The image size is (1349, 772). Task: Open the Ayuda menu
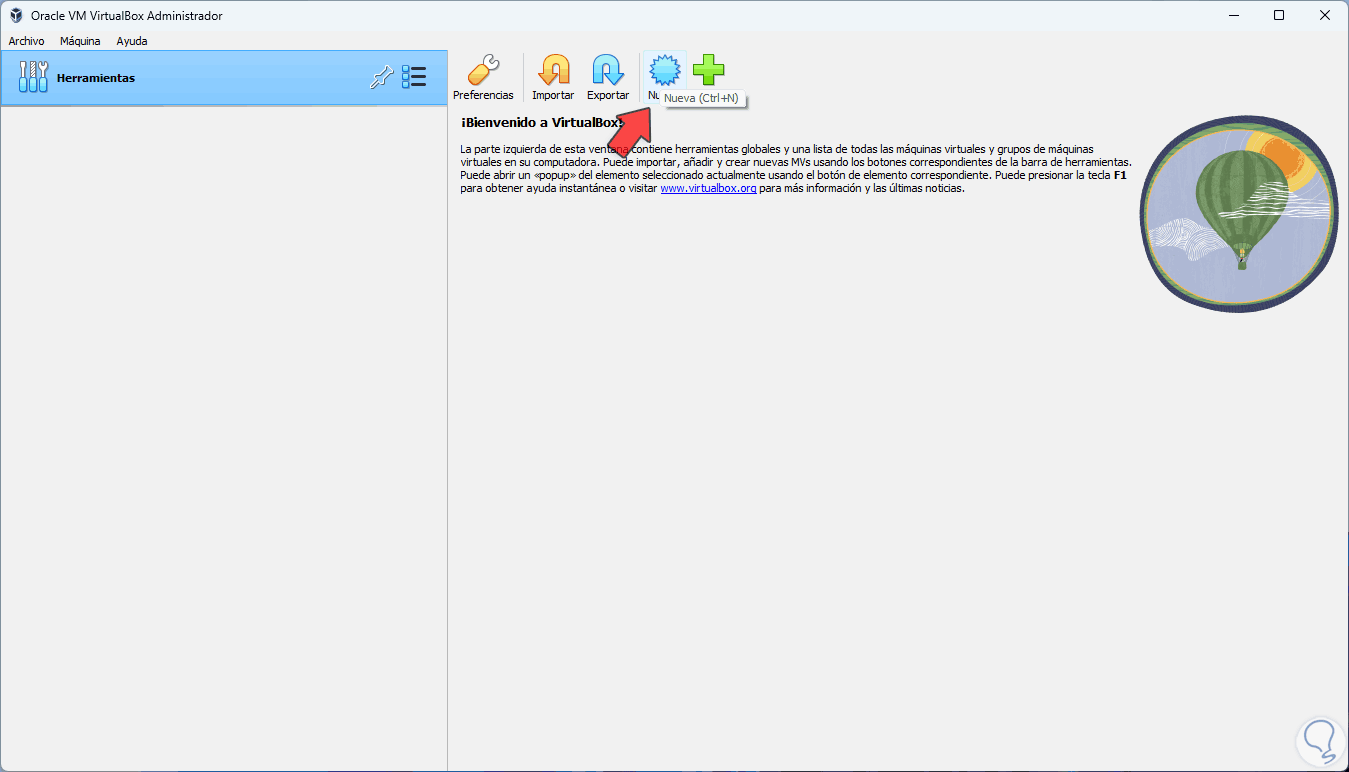pyautogui.click(x=132, y=41)
